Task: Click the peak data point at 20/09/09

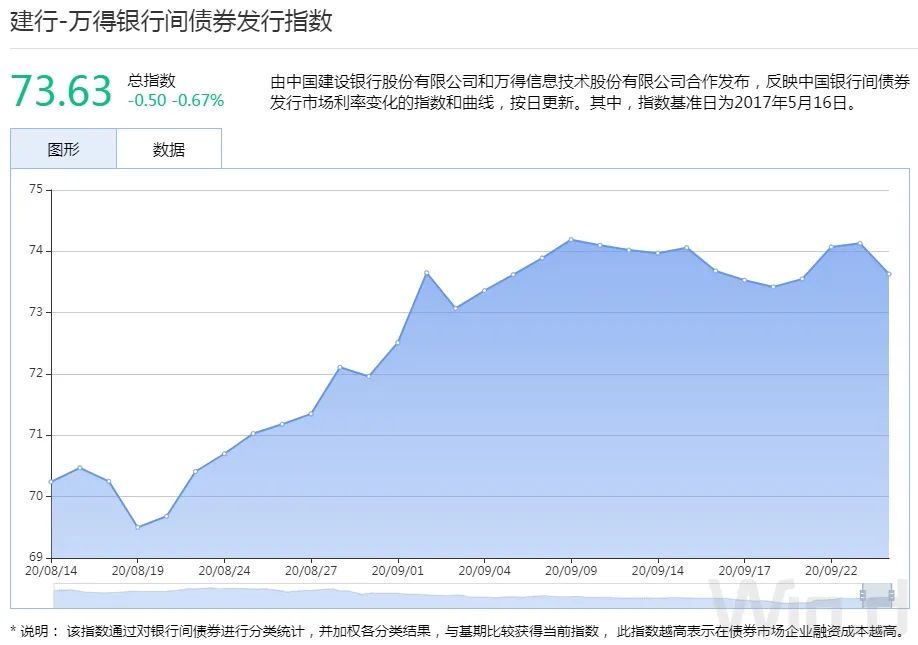Action: point(571,239)
